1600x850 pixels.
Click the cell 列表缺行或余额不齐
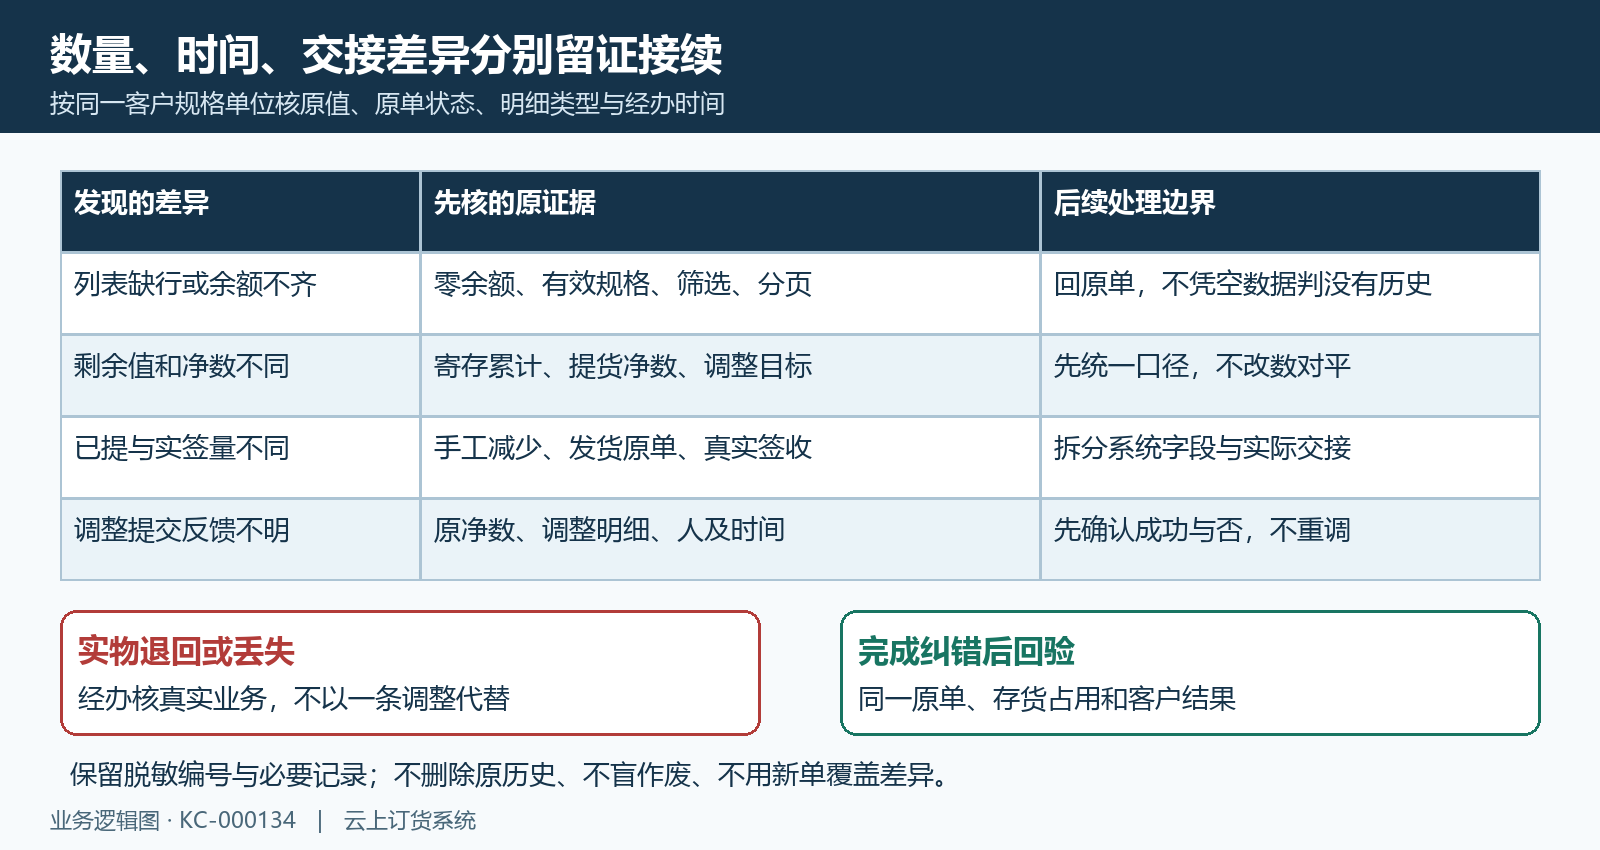tap(240, 293)
